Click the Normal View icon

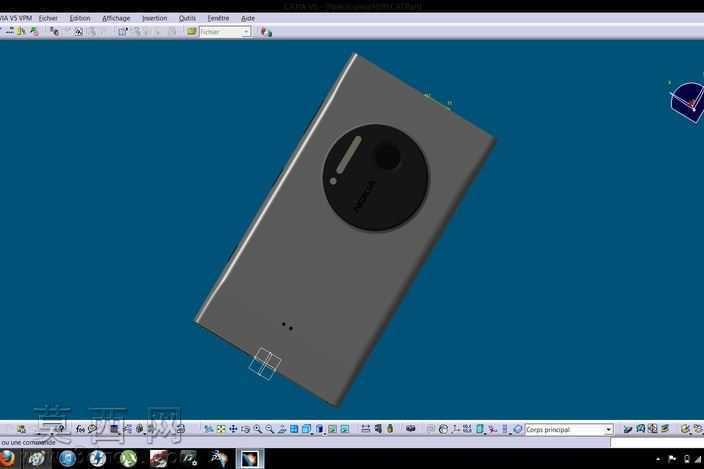[x=282, y=430]
